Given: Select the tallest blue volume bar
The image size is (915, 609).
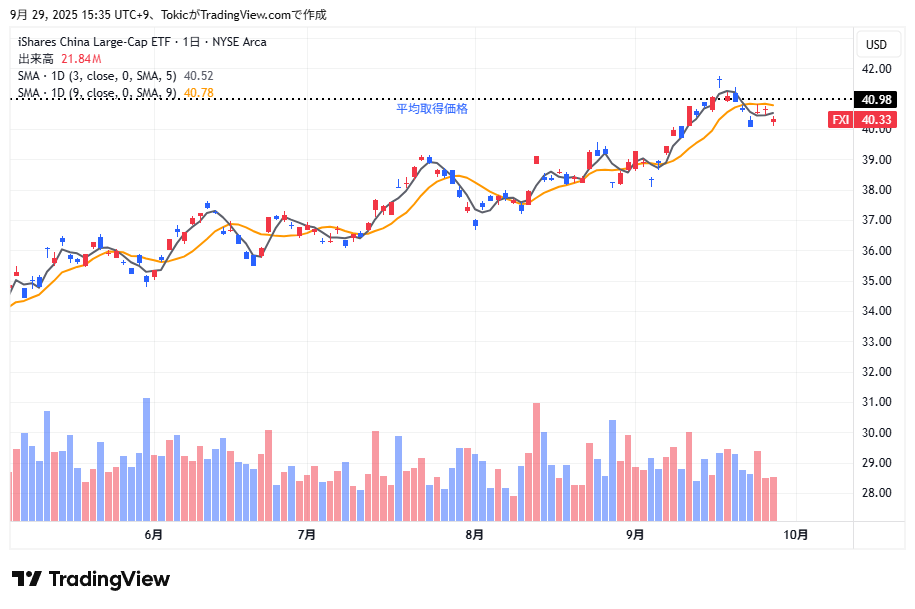Looking at the screenshot, I should pos(146,458).
